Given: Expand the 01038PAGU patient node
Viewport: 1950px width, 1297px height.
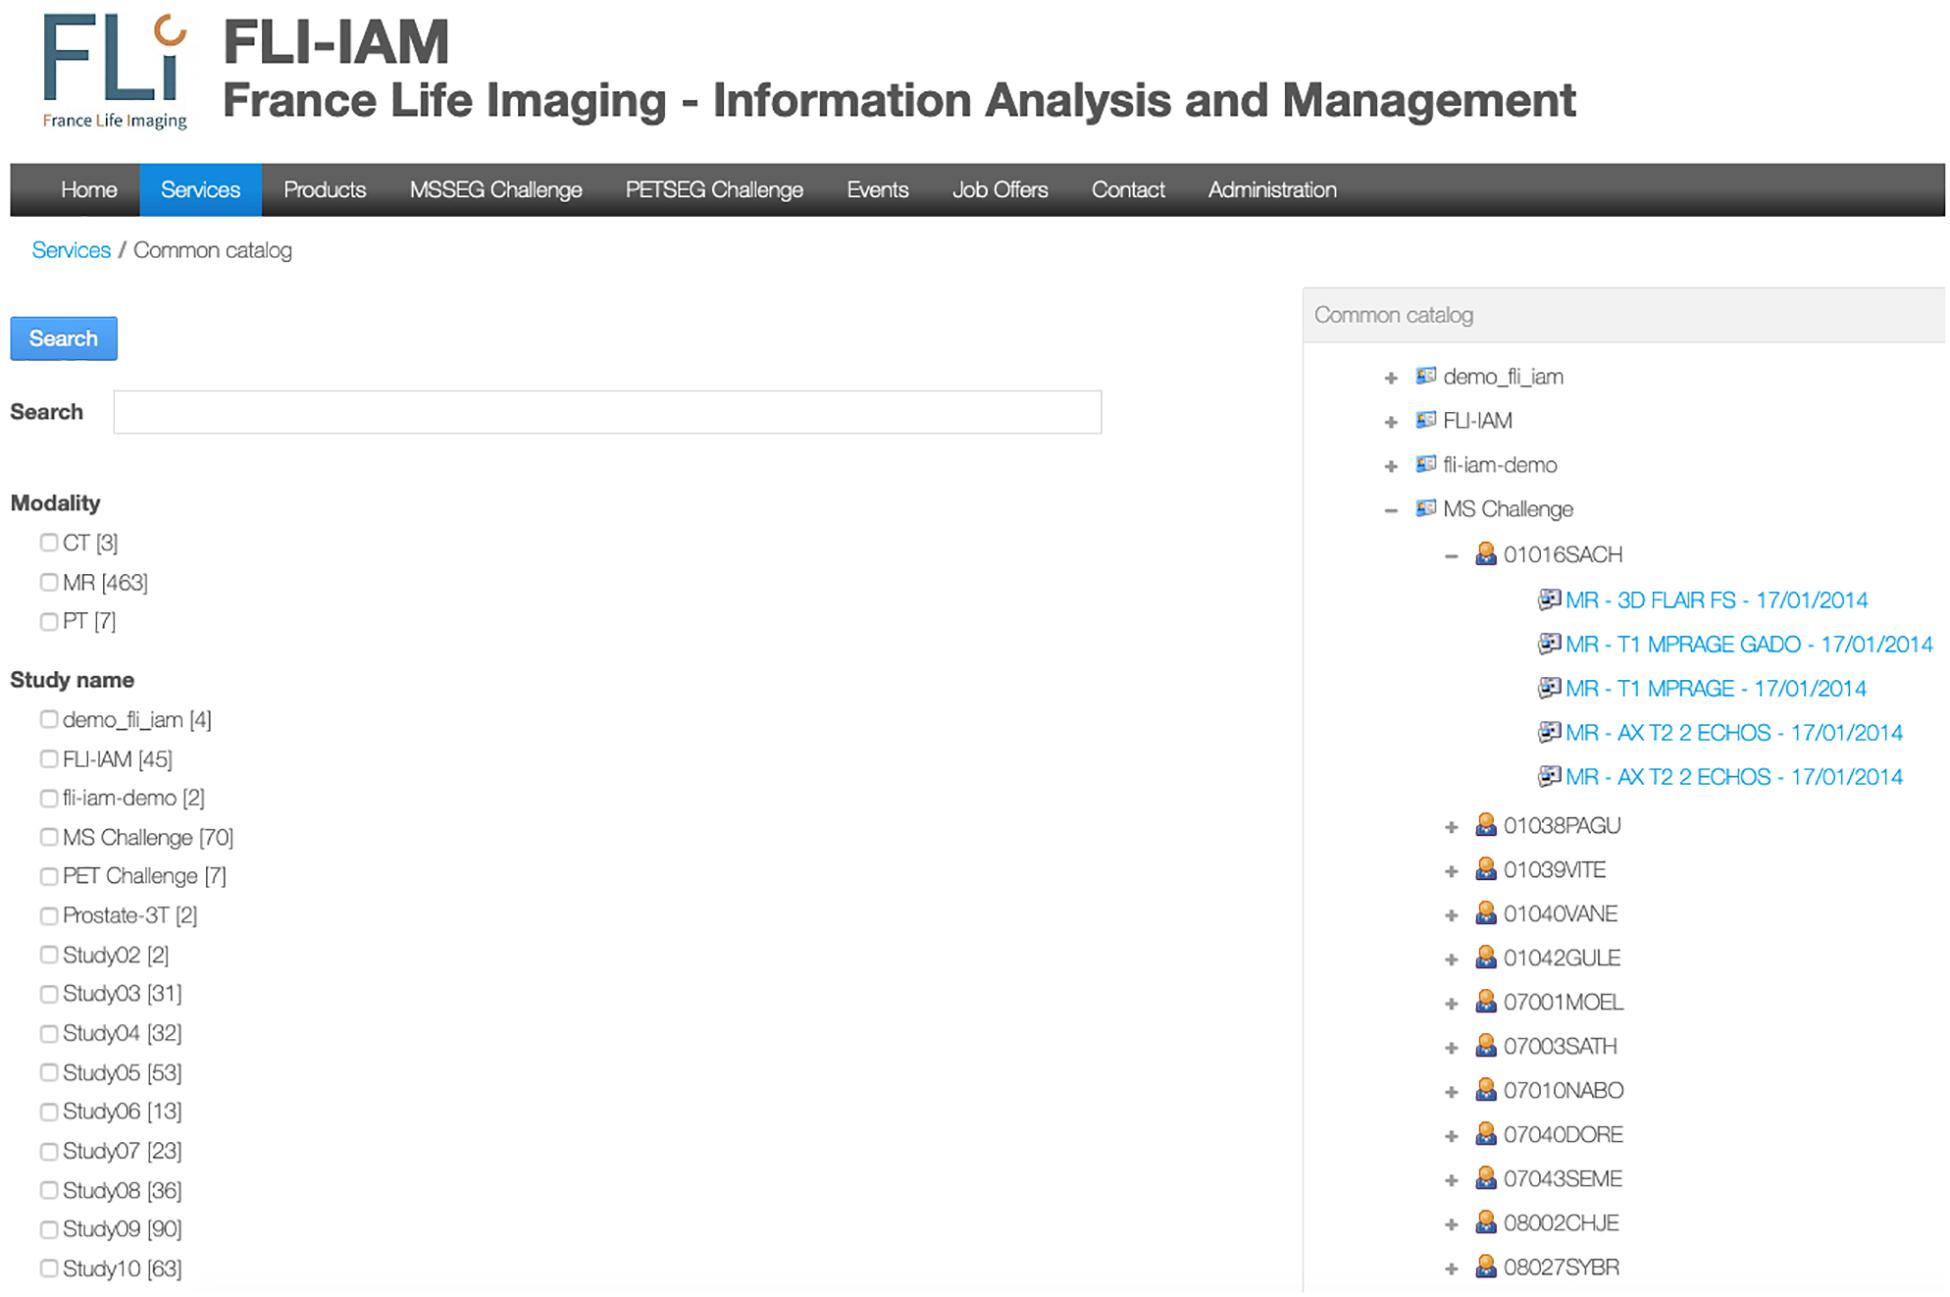Looking at the screenshot, I should (x=1451, y=827).
